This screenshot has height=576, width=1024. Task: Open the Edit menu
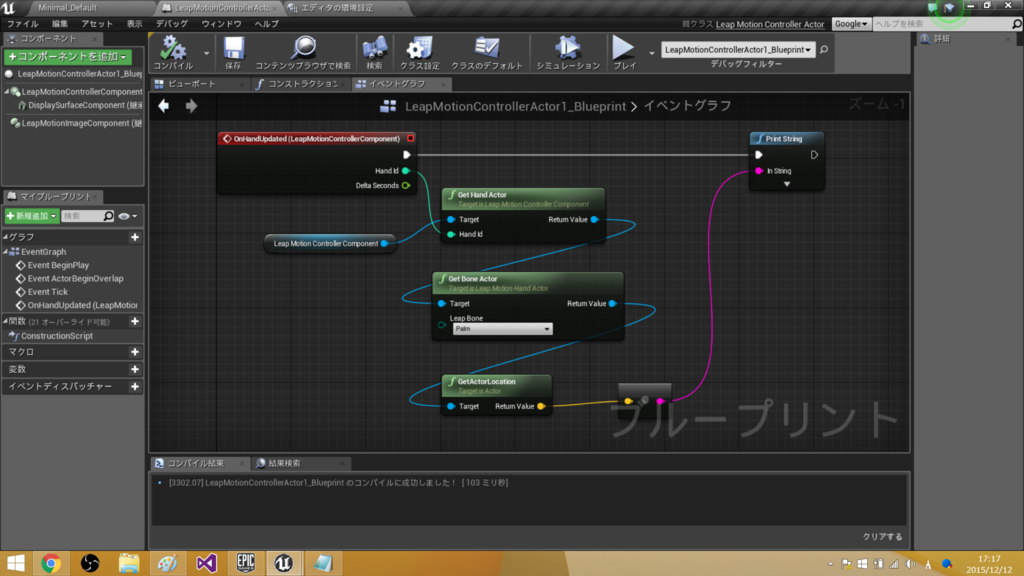click(60, 24)
